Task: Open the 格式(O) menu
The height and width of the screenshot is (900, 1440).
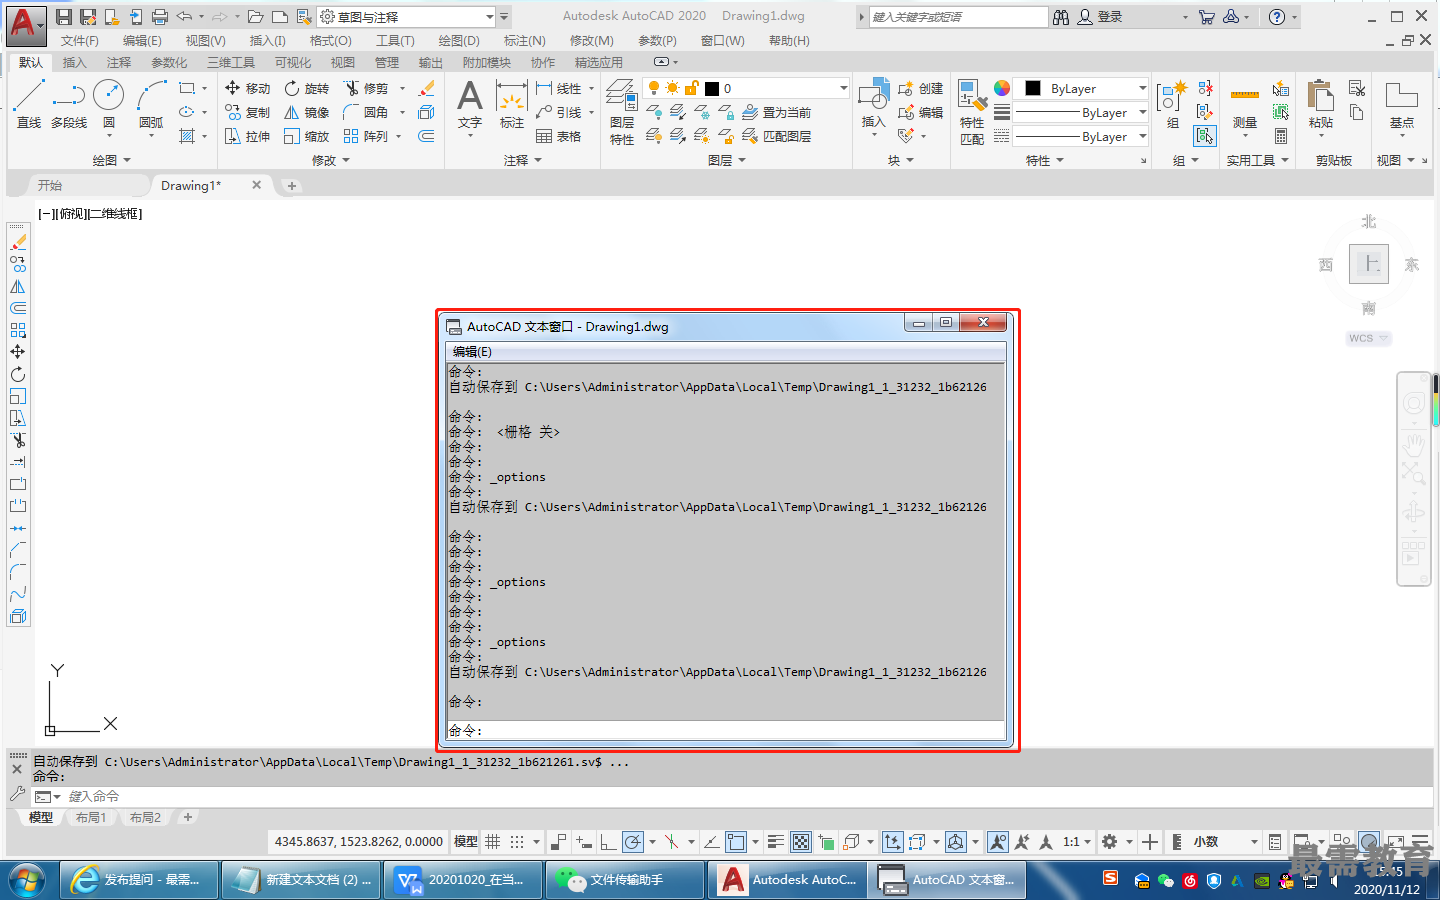Action: tap(330, 41)
